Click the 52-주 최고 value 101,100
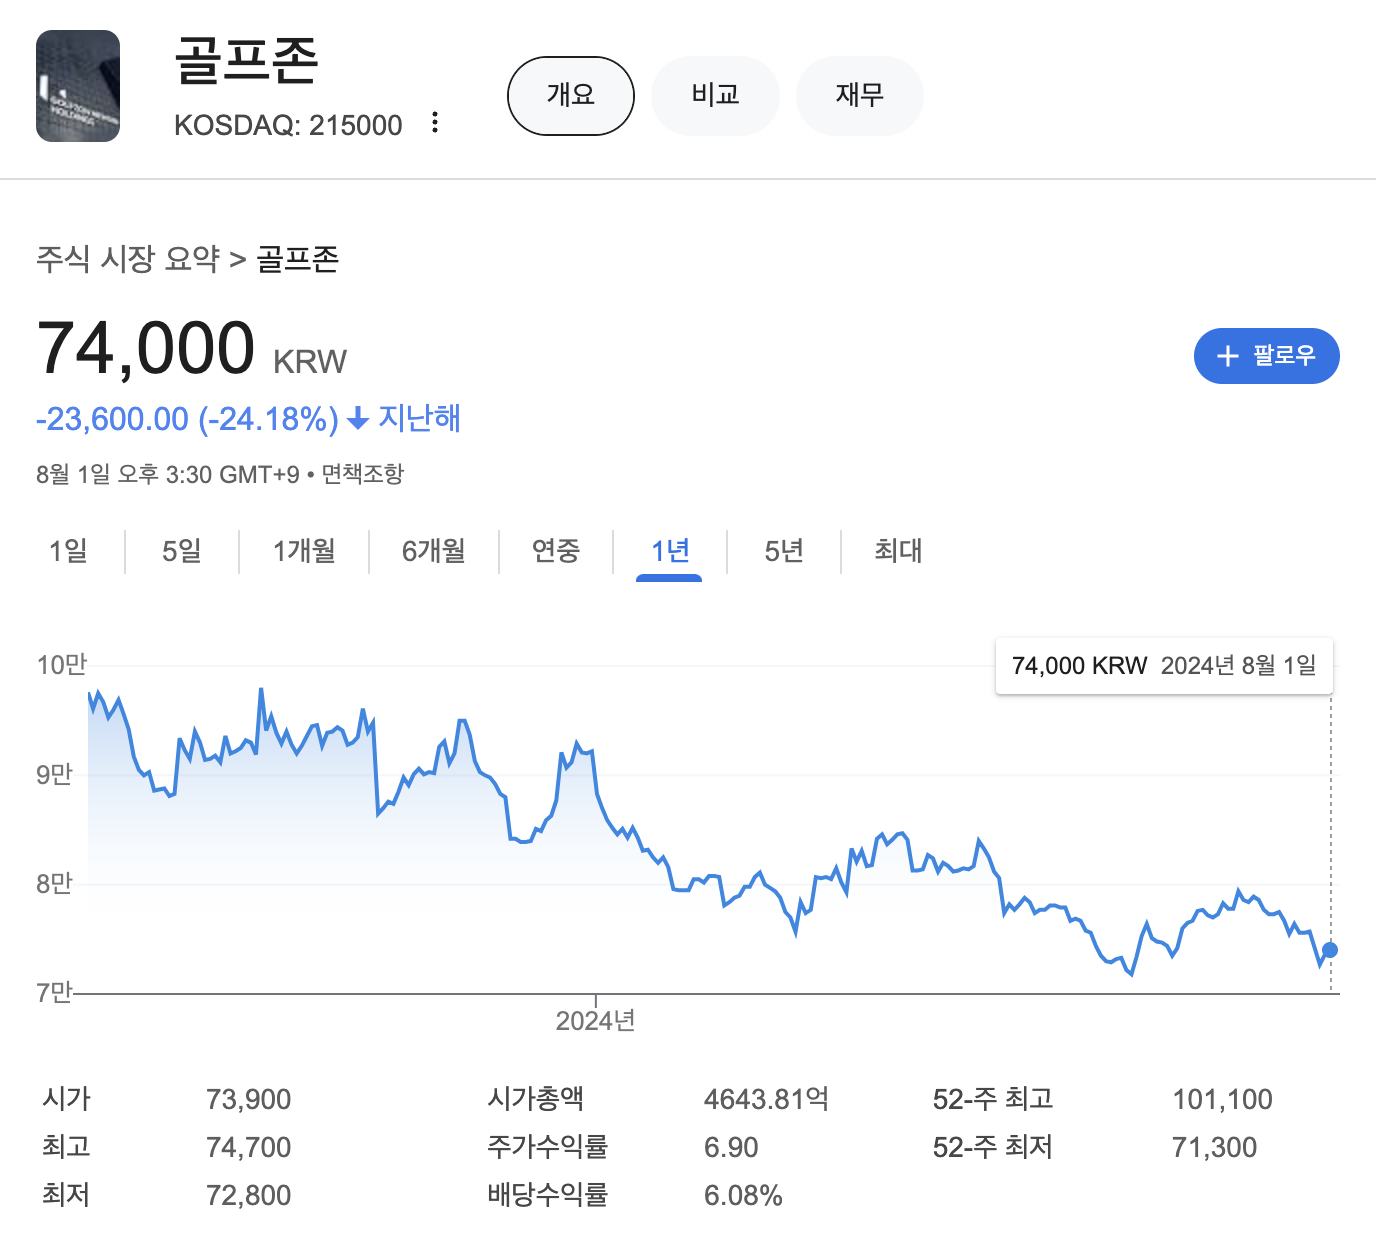 pyautogui.click(x=1222, y=1100)
